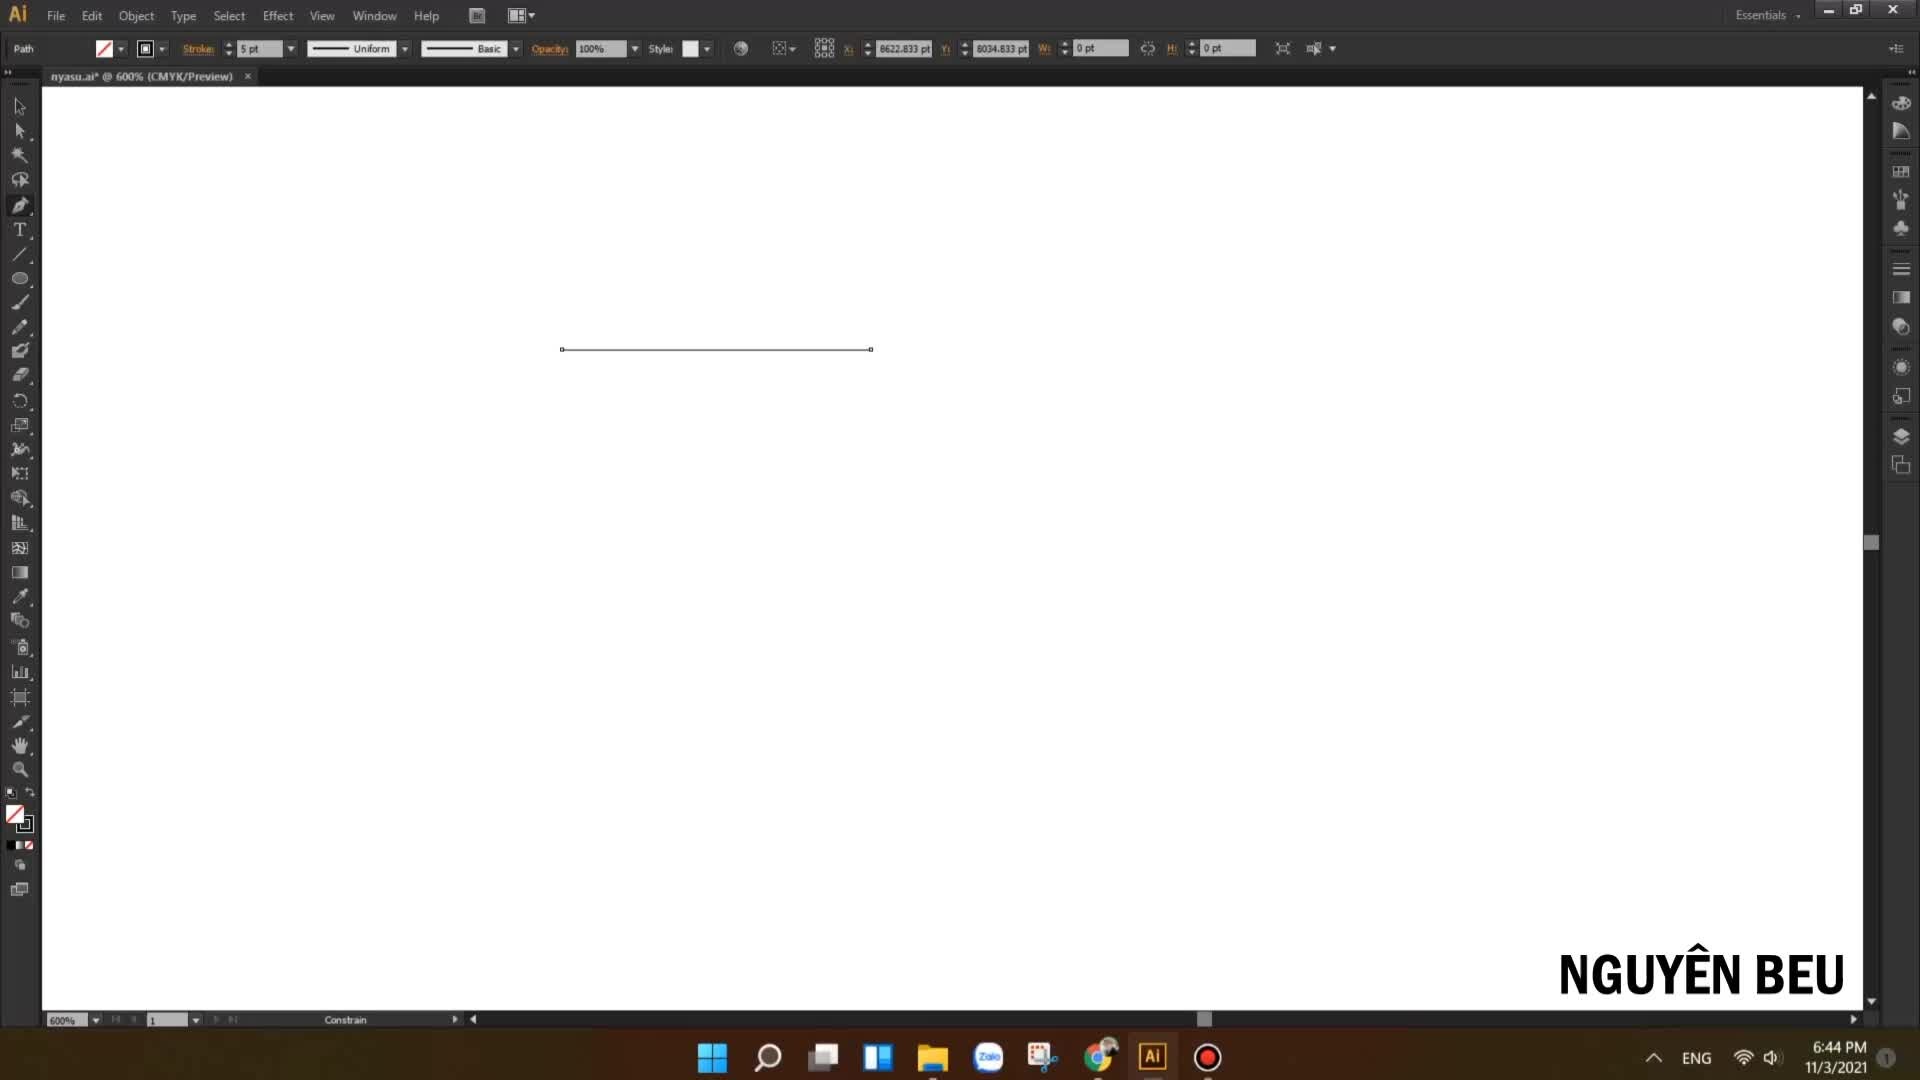
Task: Open the Basic brush definition dropdown
Action: [515, 48]
